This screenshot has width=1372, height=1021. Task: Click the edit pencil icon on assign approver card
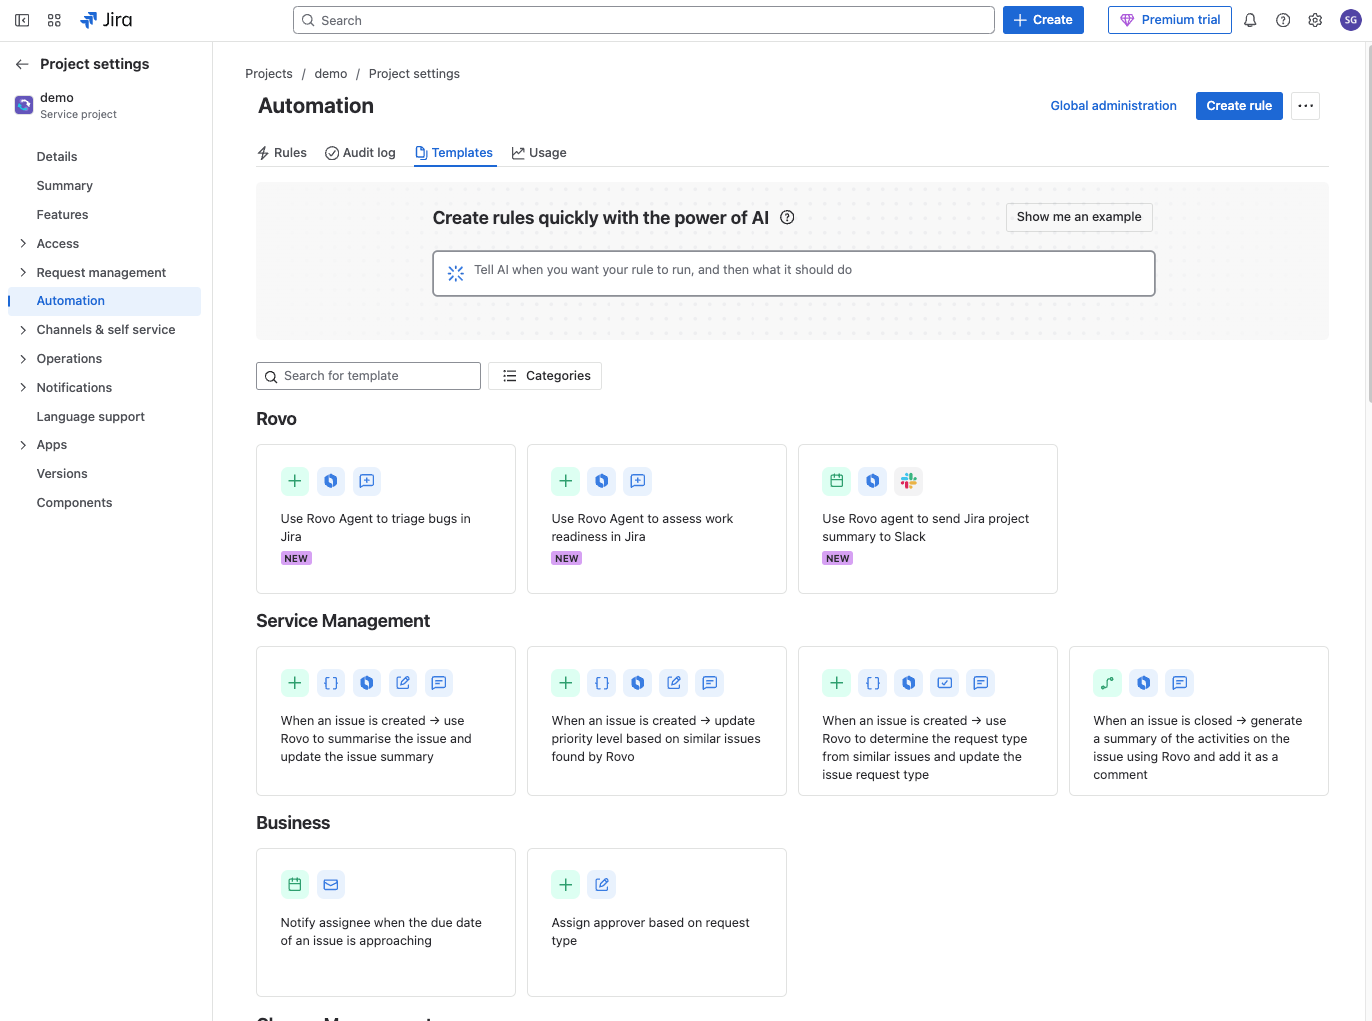coord(602,885)
